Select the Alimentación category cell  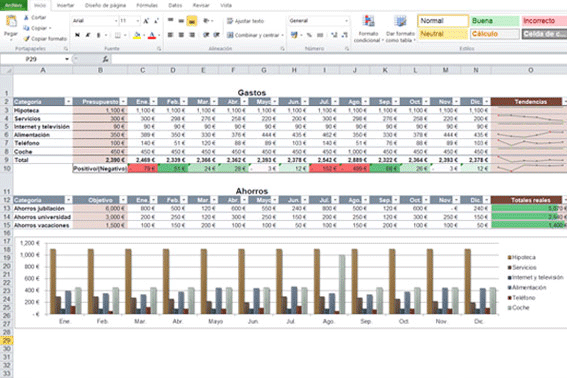point(43,135)
